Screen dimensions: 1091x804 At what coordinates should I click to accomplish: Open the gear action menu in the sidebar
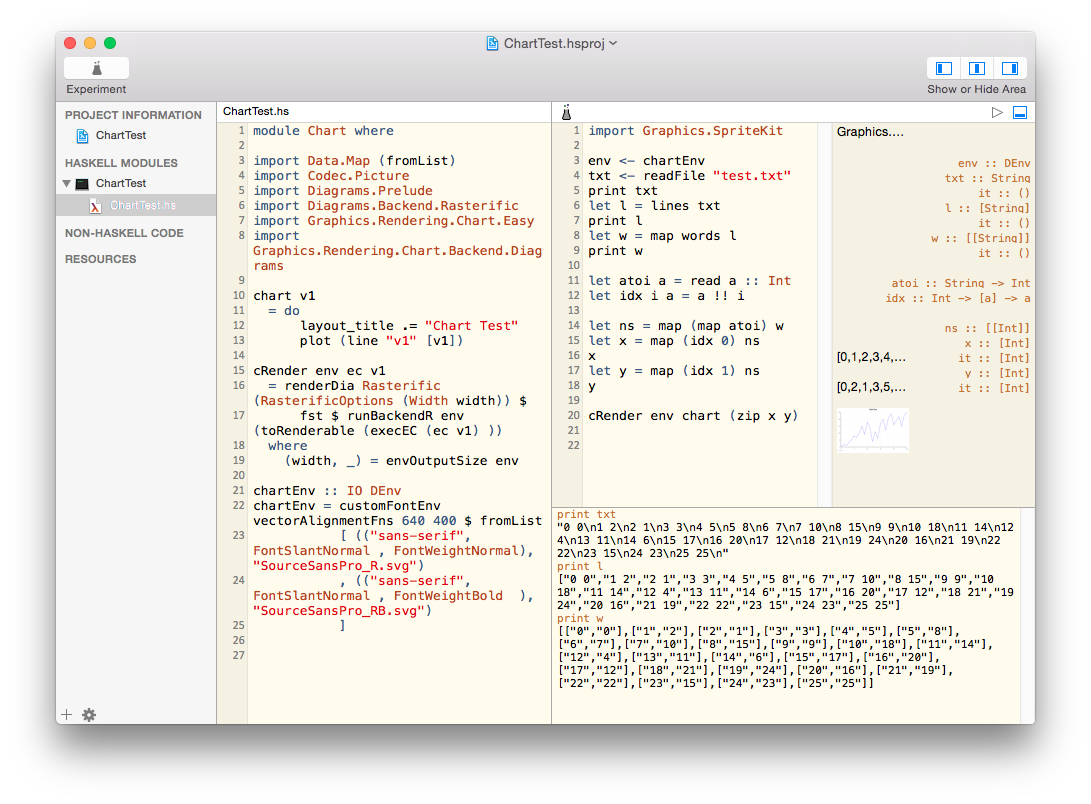click(x=89, y=714)
